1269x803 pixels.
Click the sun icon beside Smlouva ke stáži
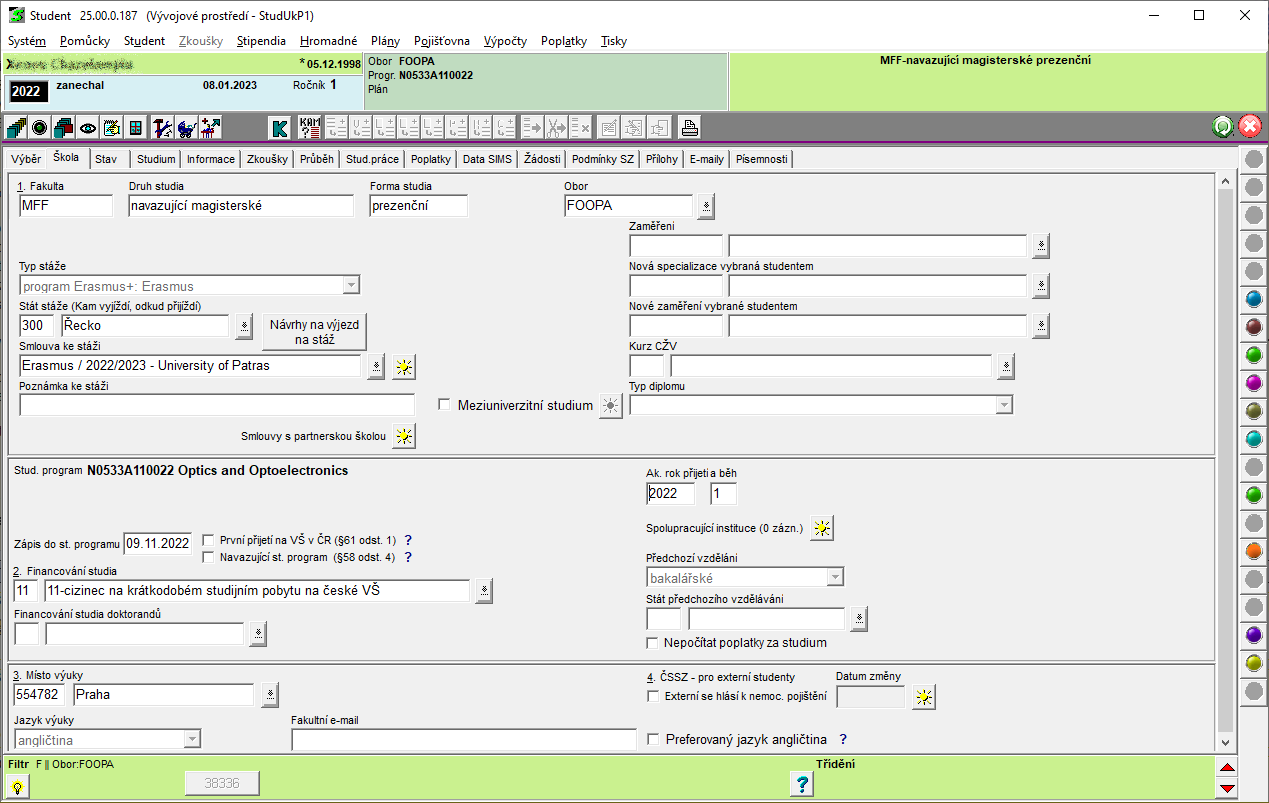(x=403, y=367)
